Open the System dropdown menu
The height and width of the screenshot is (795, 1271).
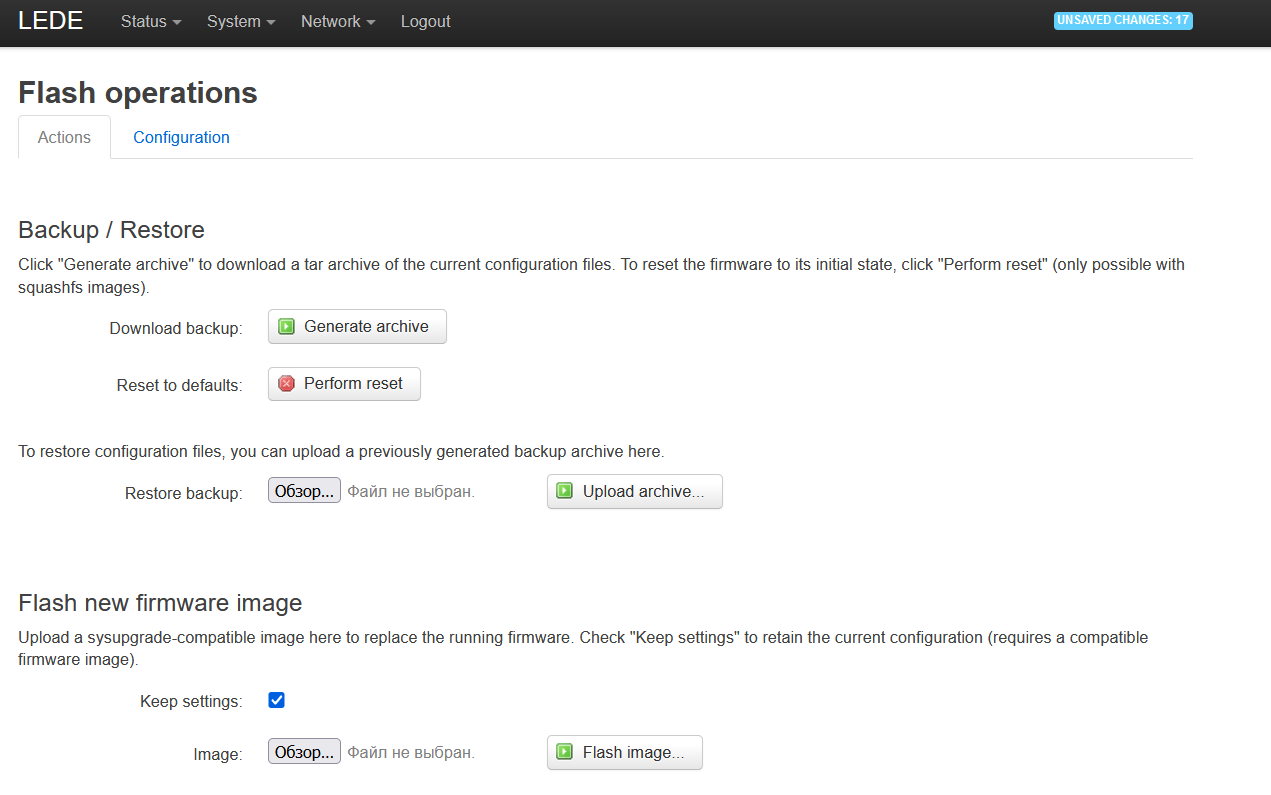(241, 22)
